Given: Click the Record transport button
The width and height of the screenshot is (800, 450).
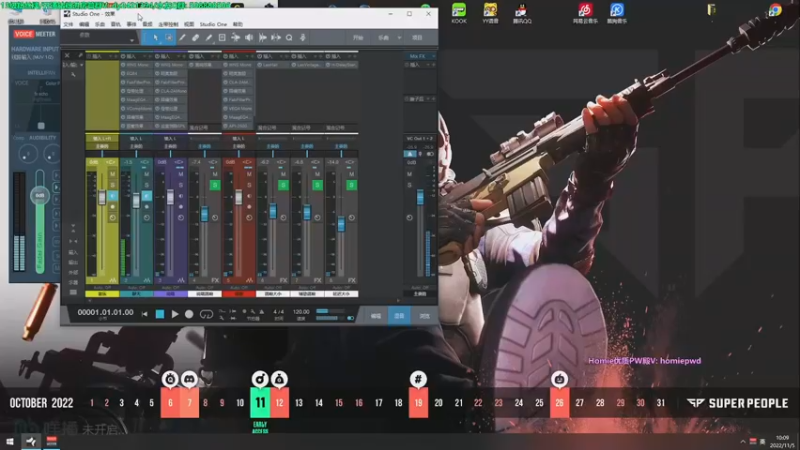Looking at the screenshot, I should 189,314.
